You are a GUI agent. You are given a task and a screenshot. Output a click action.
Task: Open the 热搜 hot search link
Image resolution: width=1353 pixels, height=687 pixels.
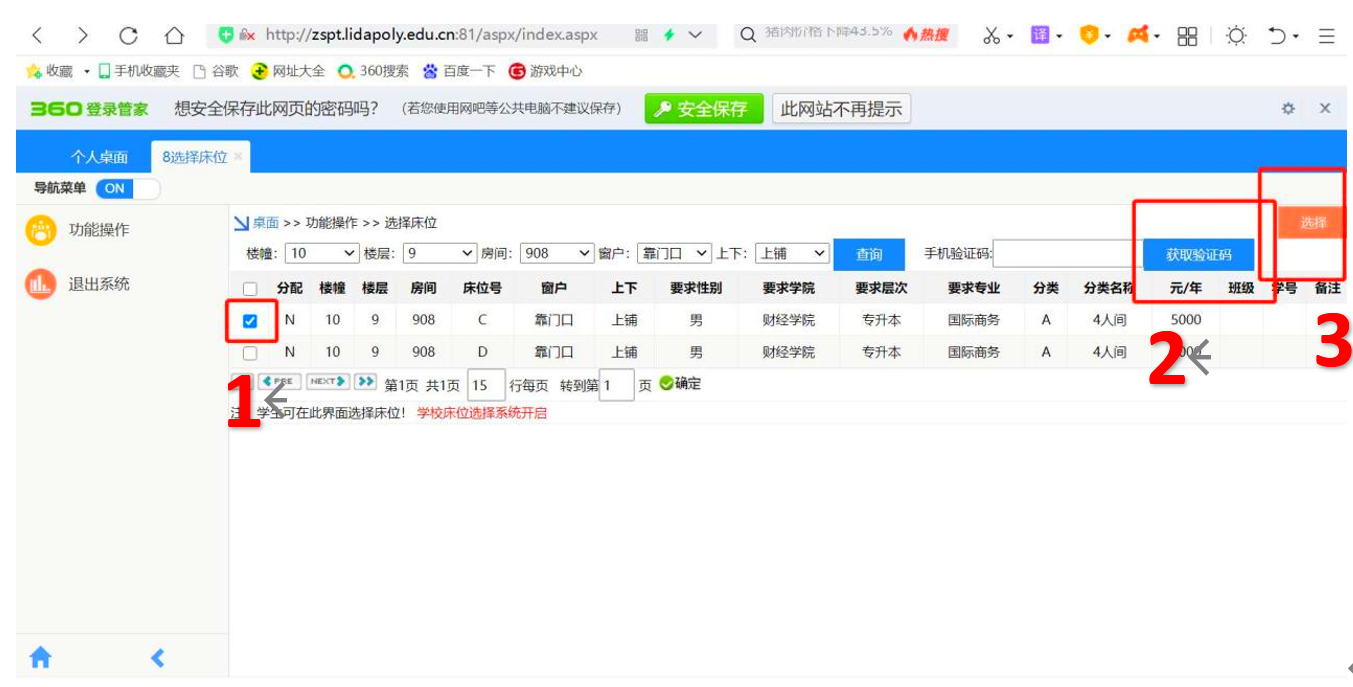point(925,35)
